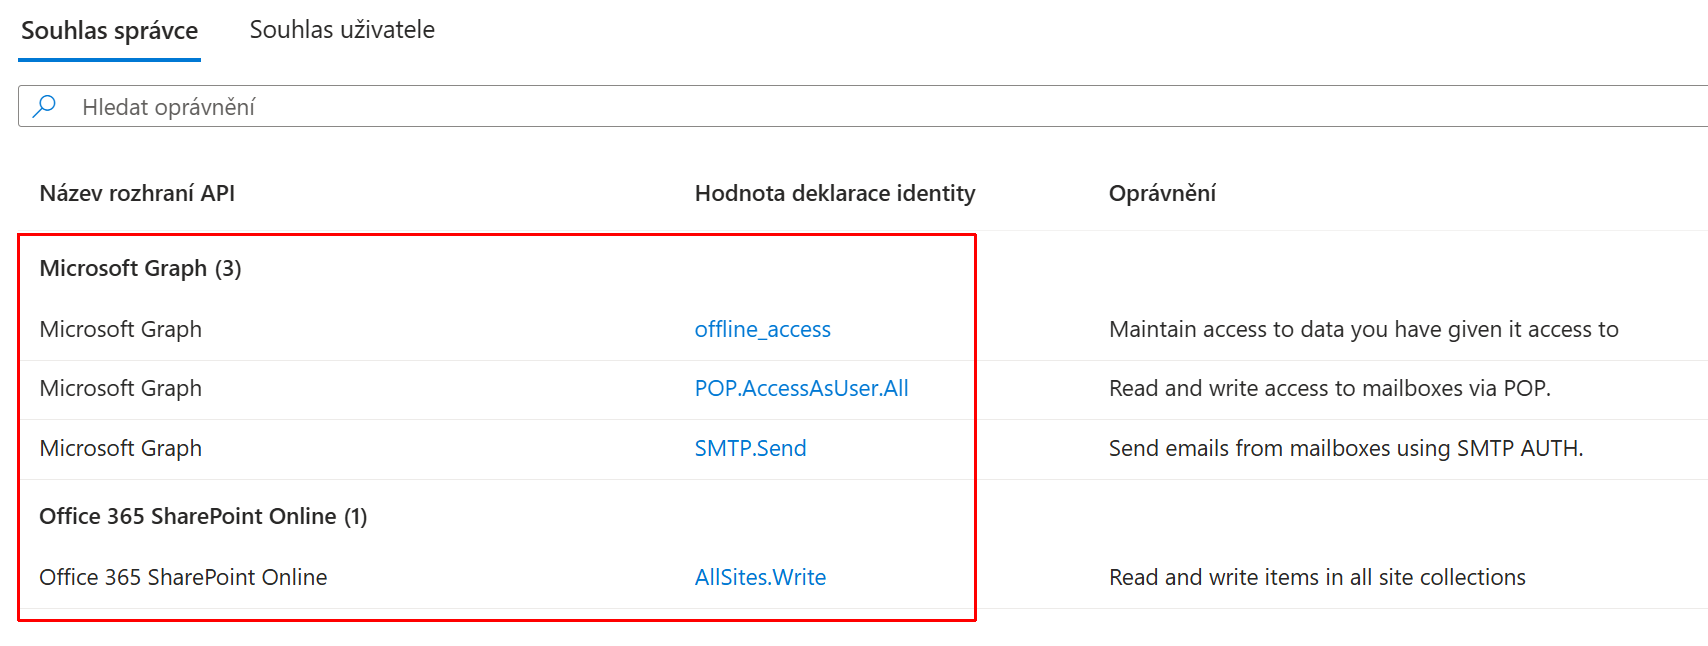1708x646 pixels.
Task: Select the Oprávnění column header
Action: [1162, 193]
